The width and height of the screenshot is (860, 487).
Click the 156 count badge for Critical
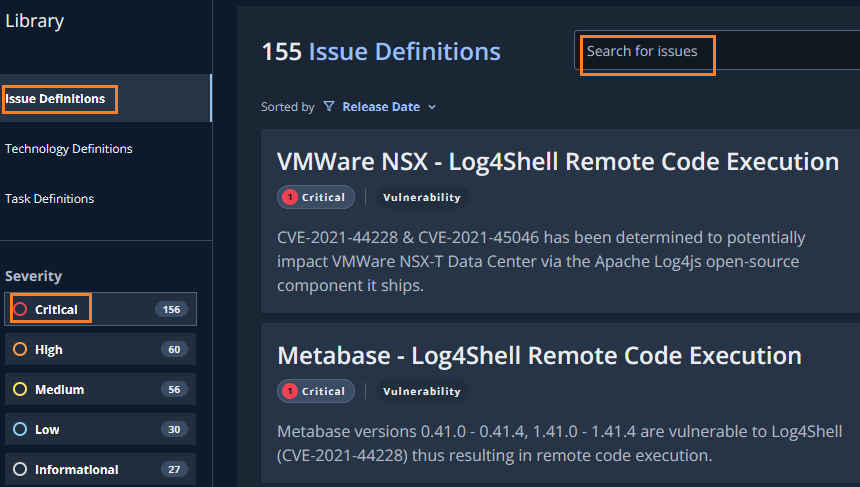[x=171, y=310]
